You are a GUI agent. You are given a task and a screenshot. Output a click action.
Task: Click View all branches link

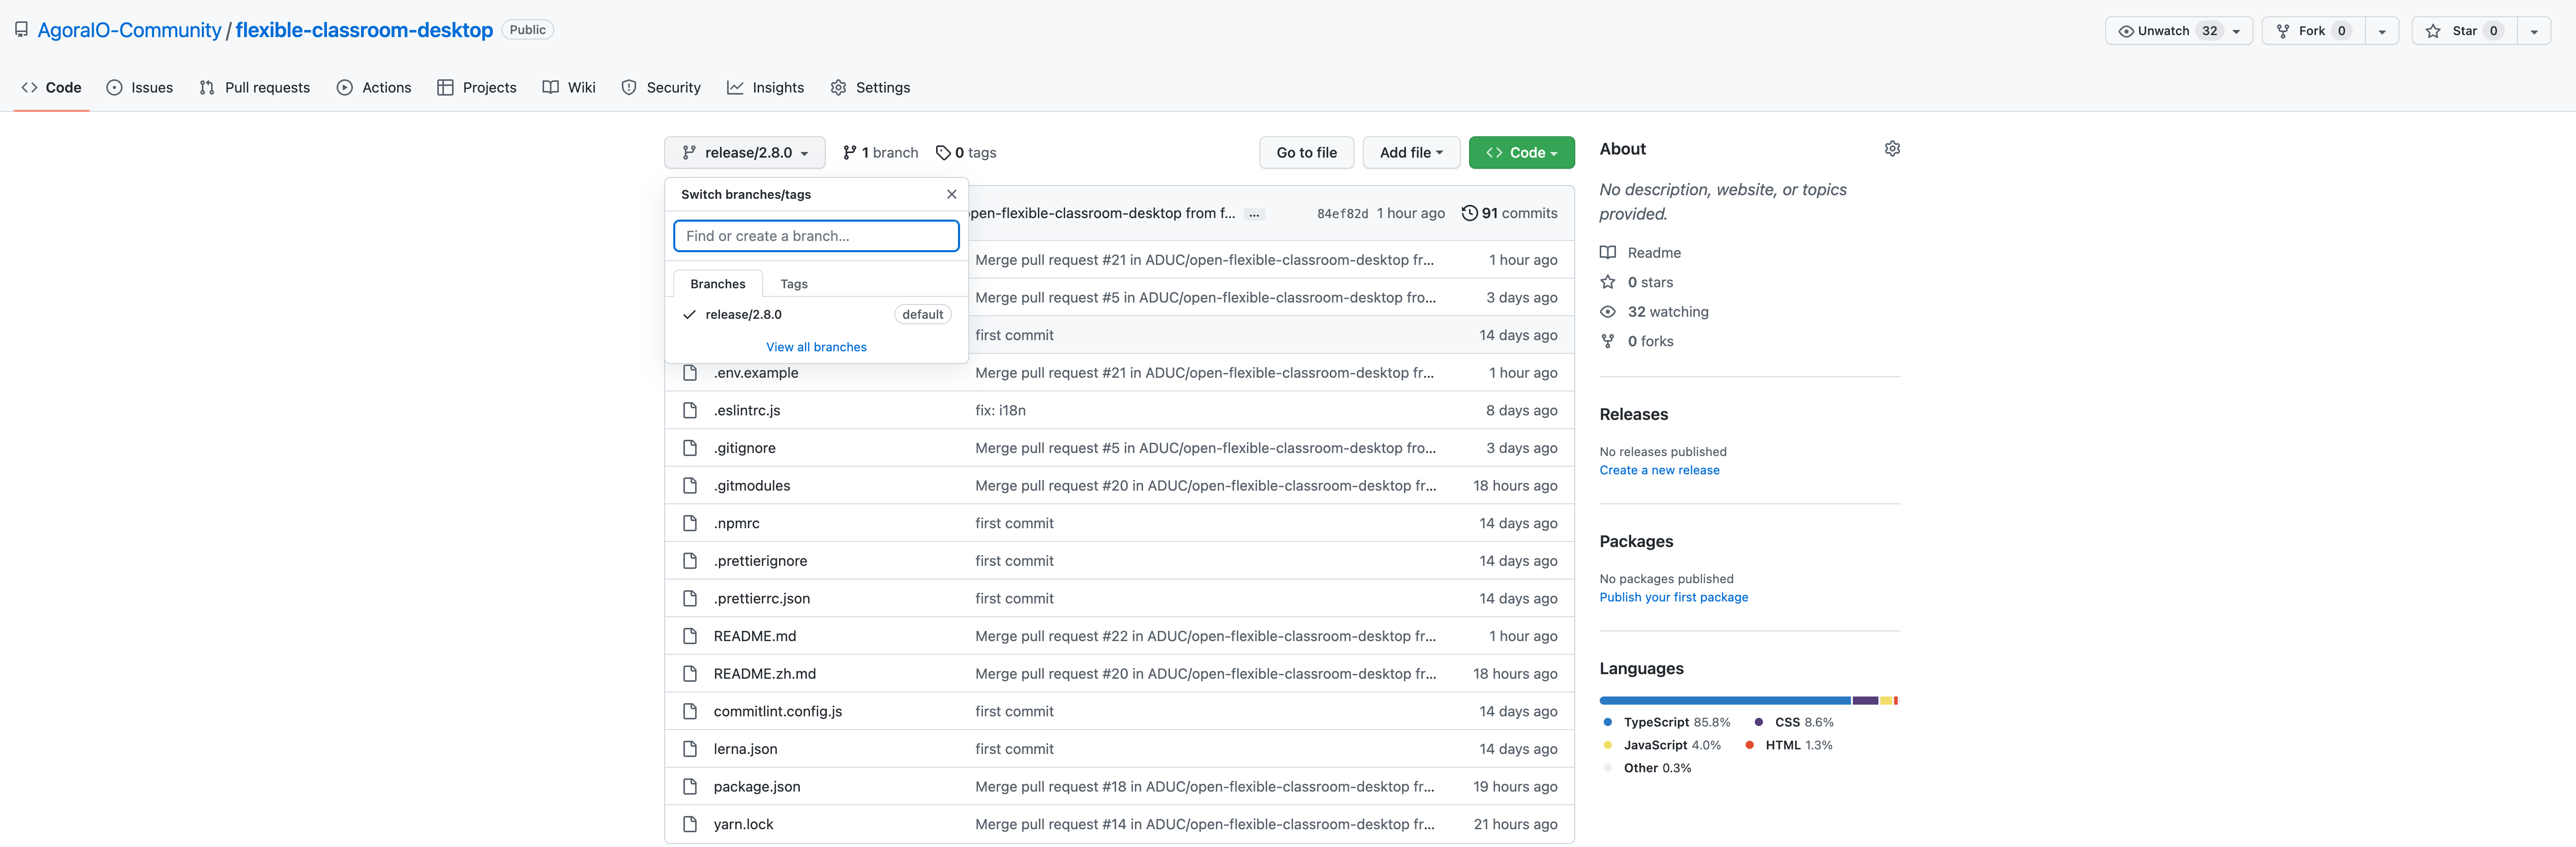coord(817,346)
